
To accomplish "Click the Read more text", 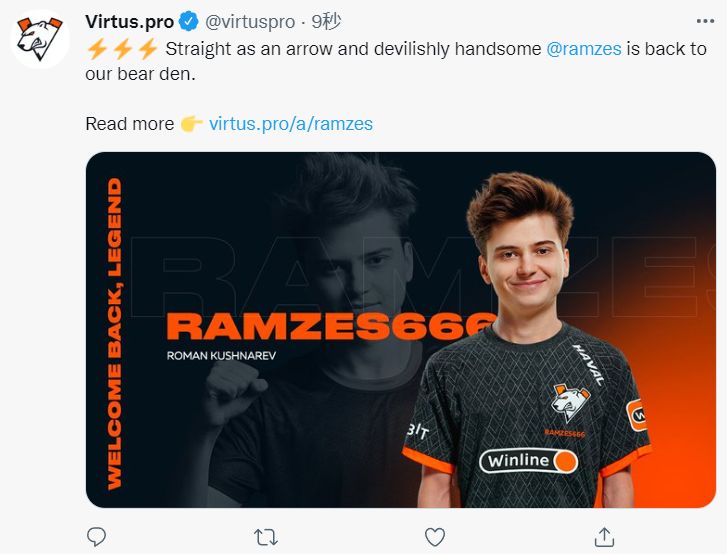I will pos(130,124).
